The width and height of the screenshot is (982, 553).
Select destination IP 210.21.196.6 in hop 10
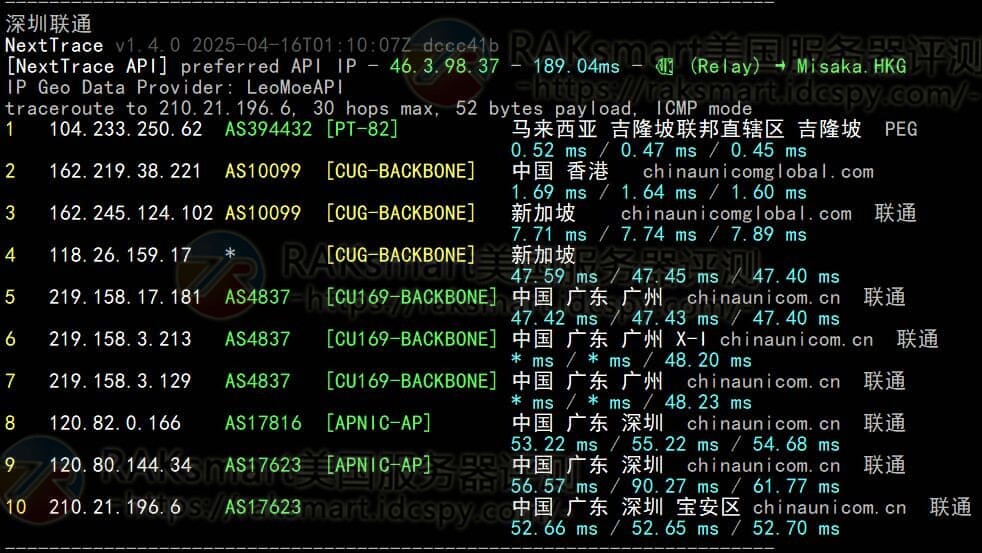115,507
